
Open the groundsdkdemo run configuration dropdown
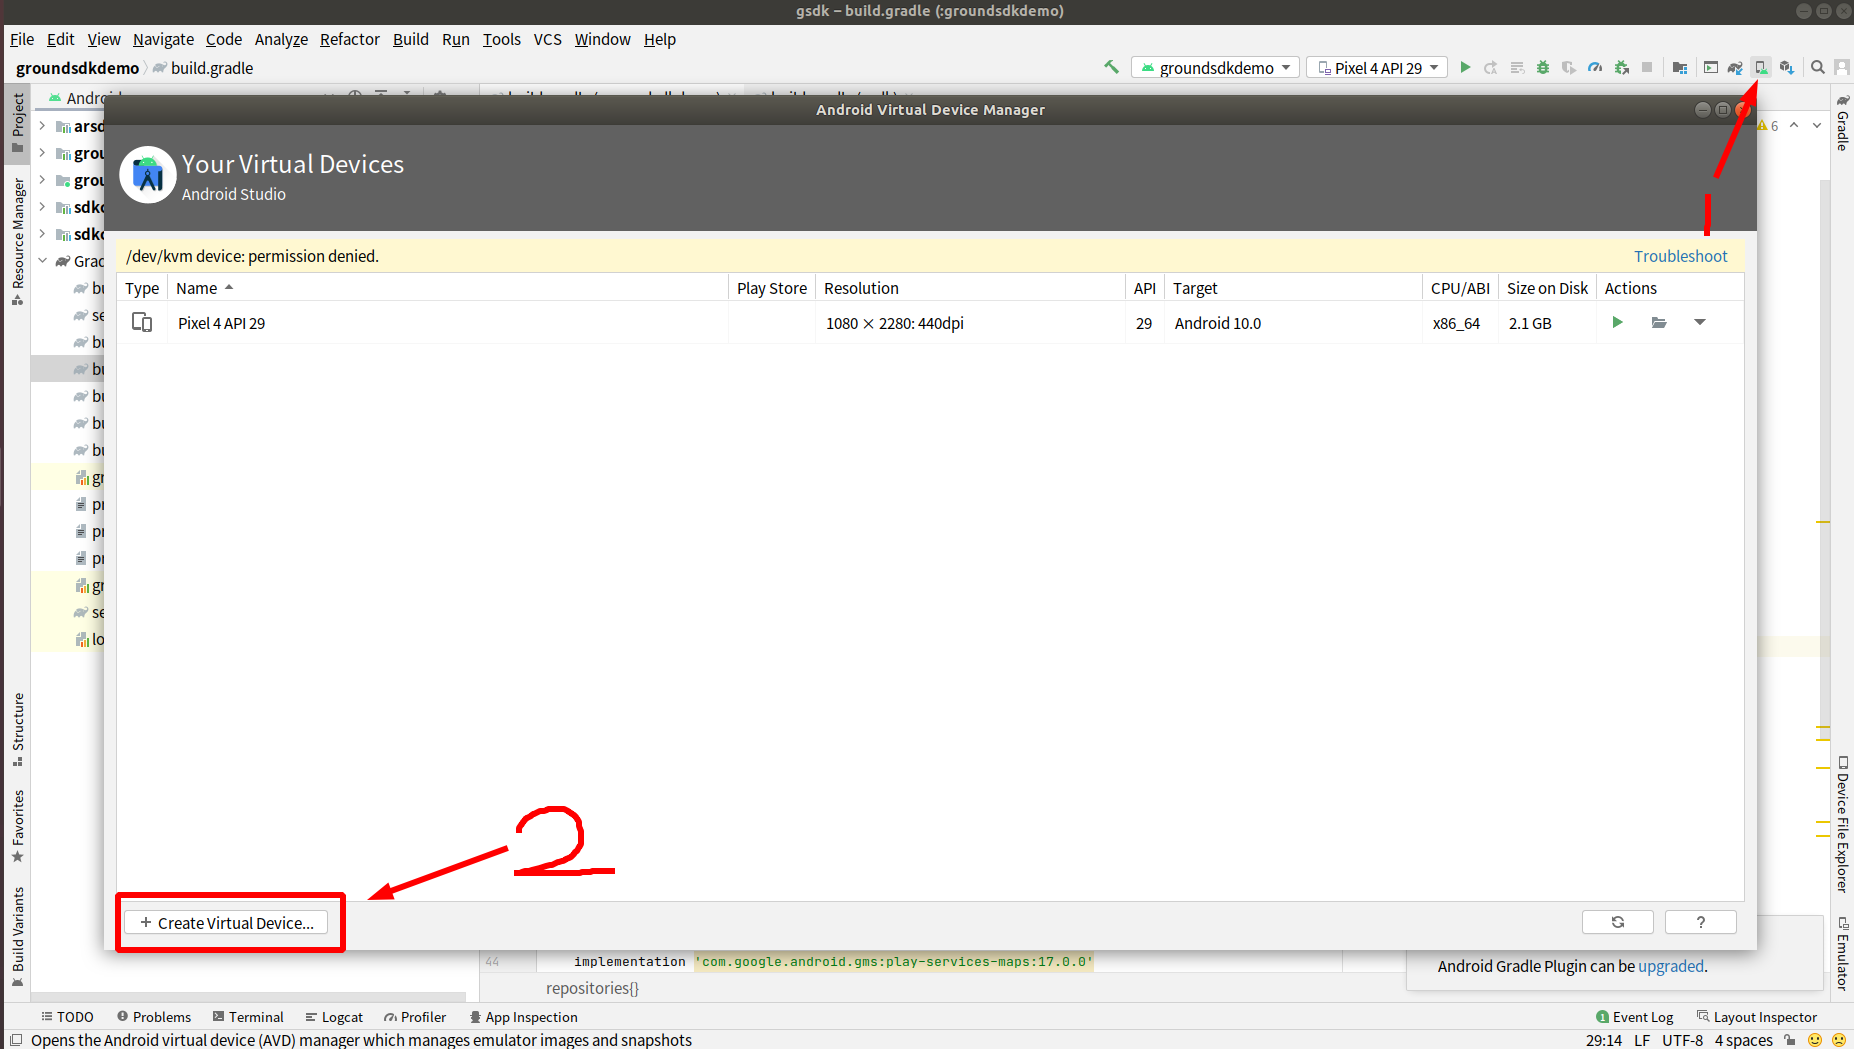1215,67
